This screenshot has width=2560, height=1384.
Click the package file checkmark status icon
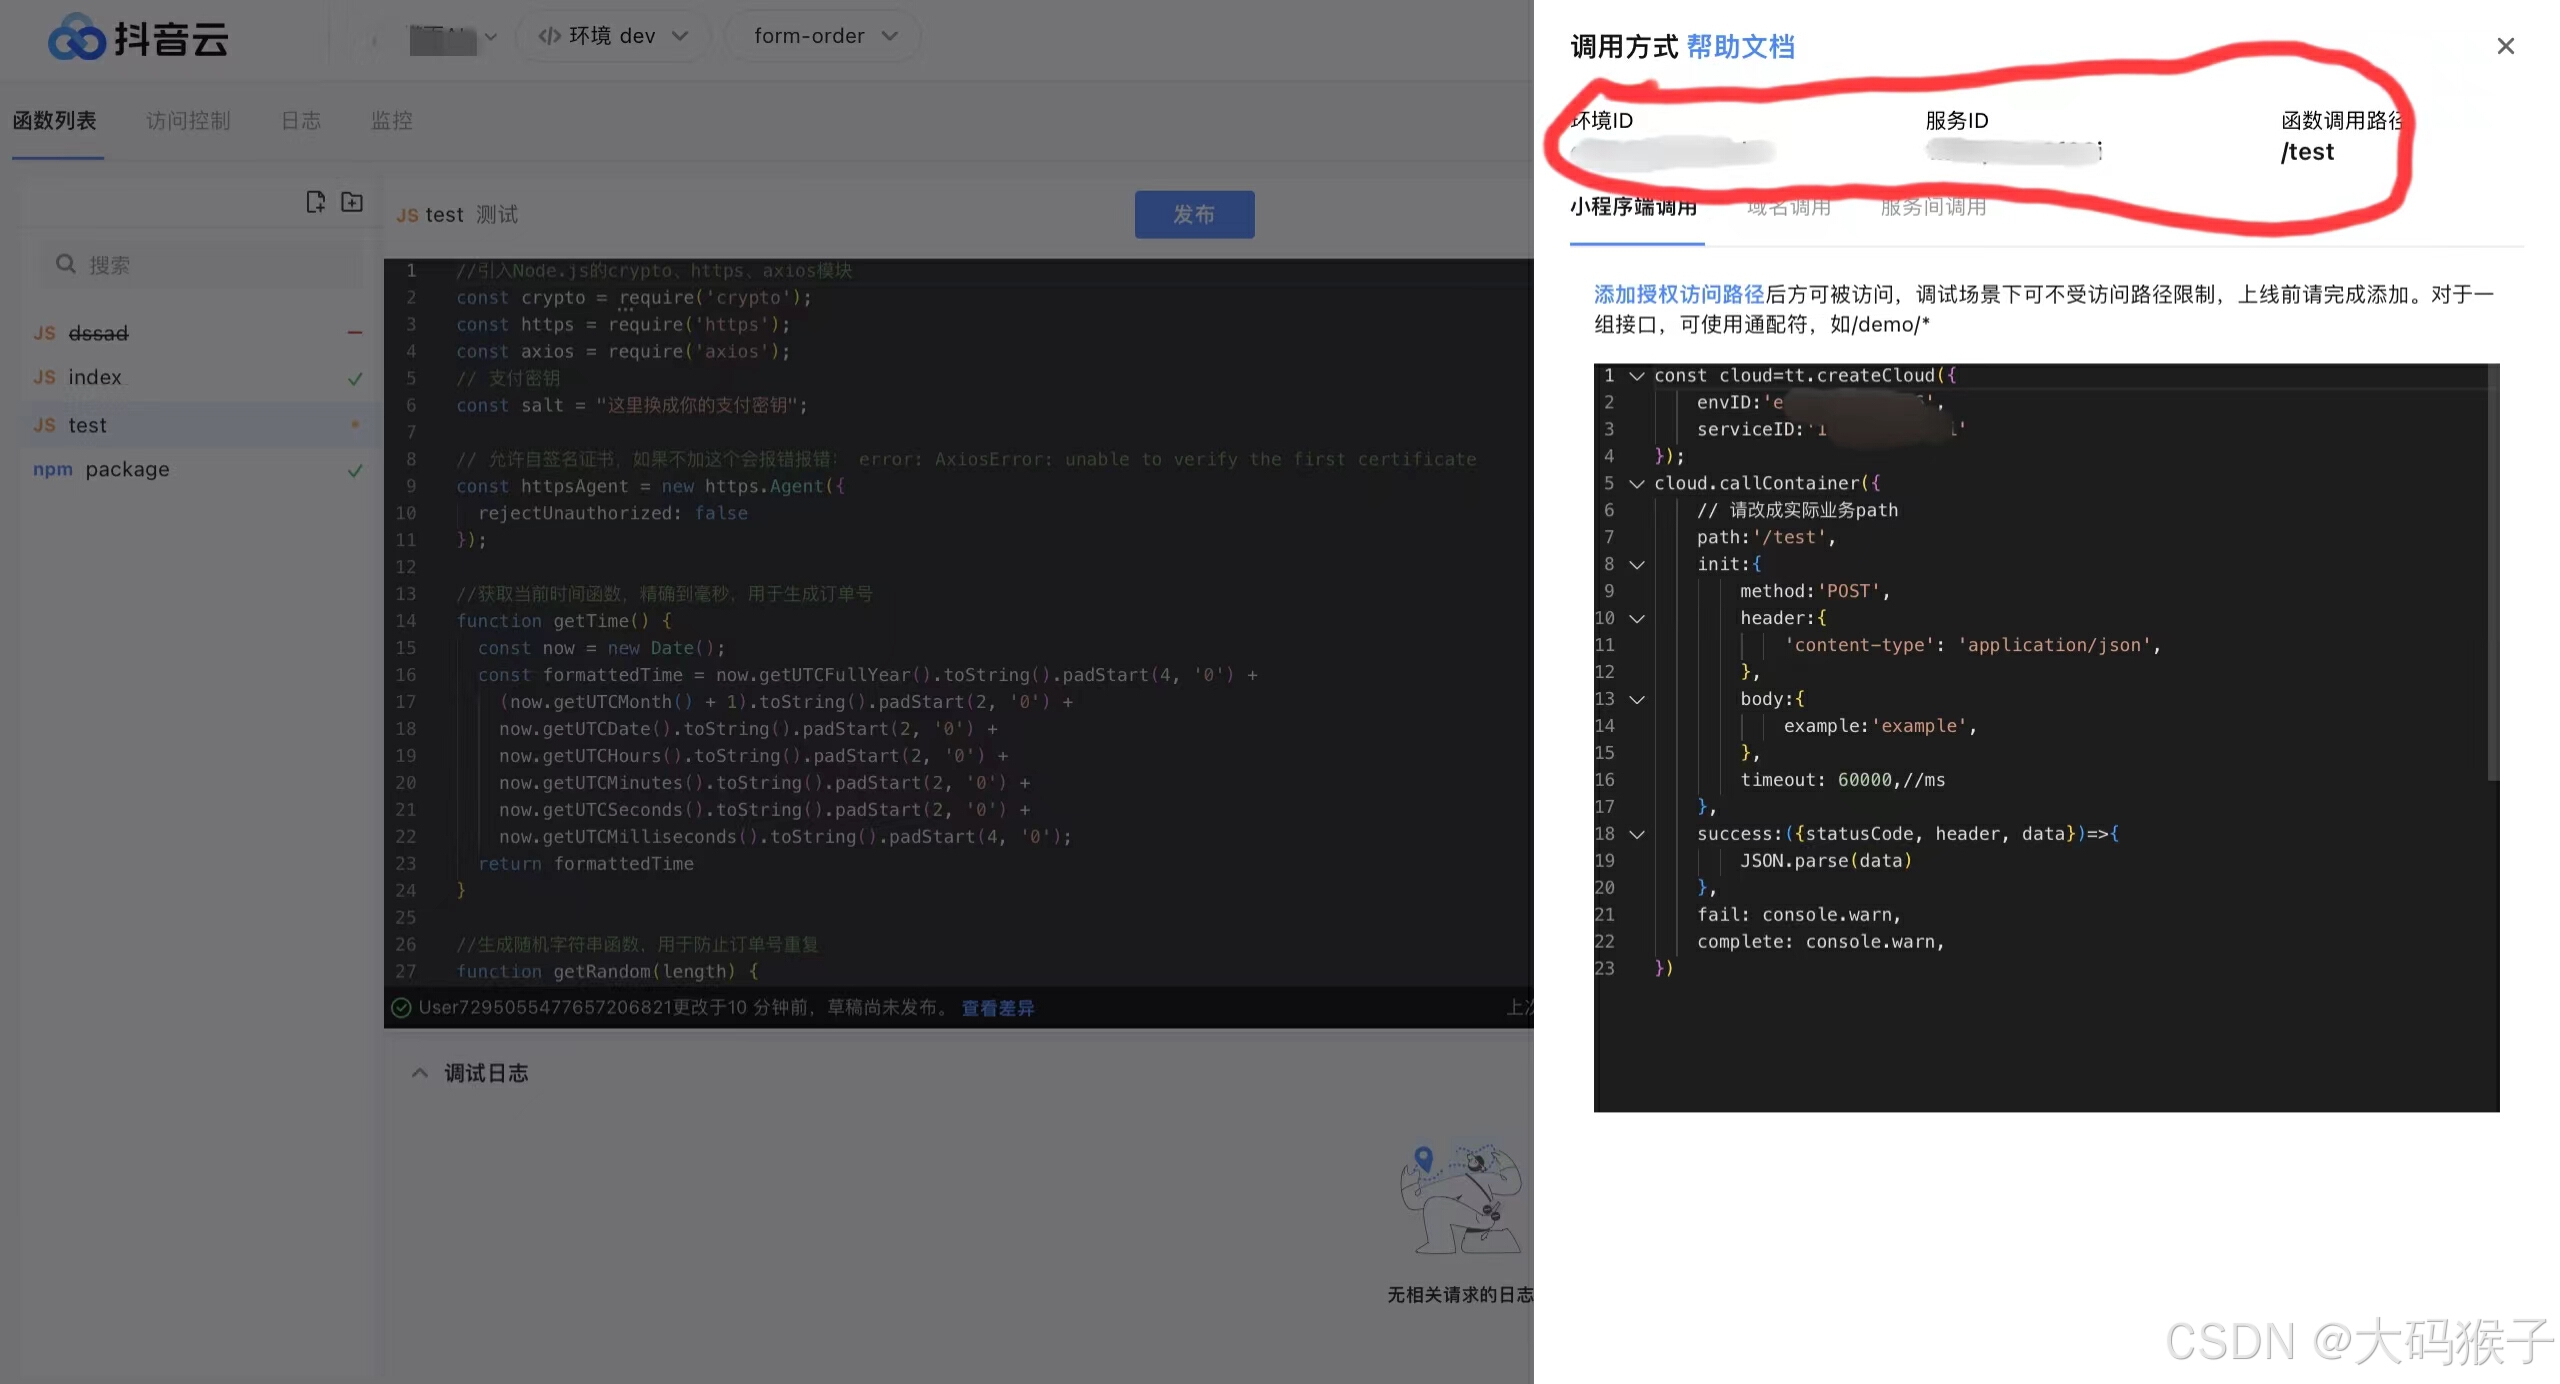pos(355,470)
